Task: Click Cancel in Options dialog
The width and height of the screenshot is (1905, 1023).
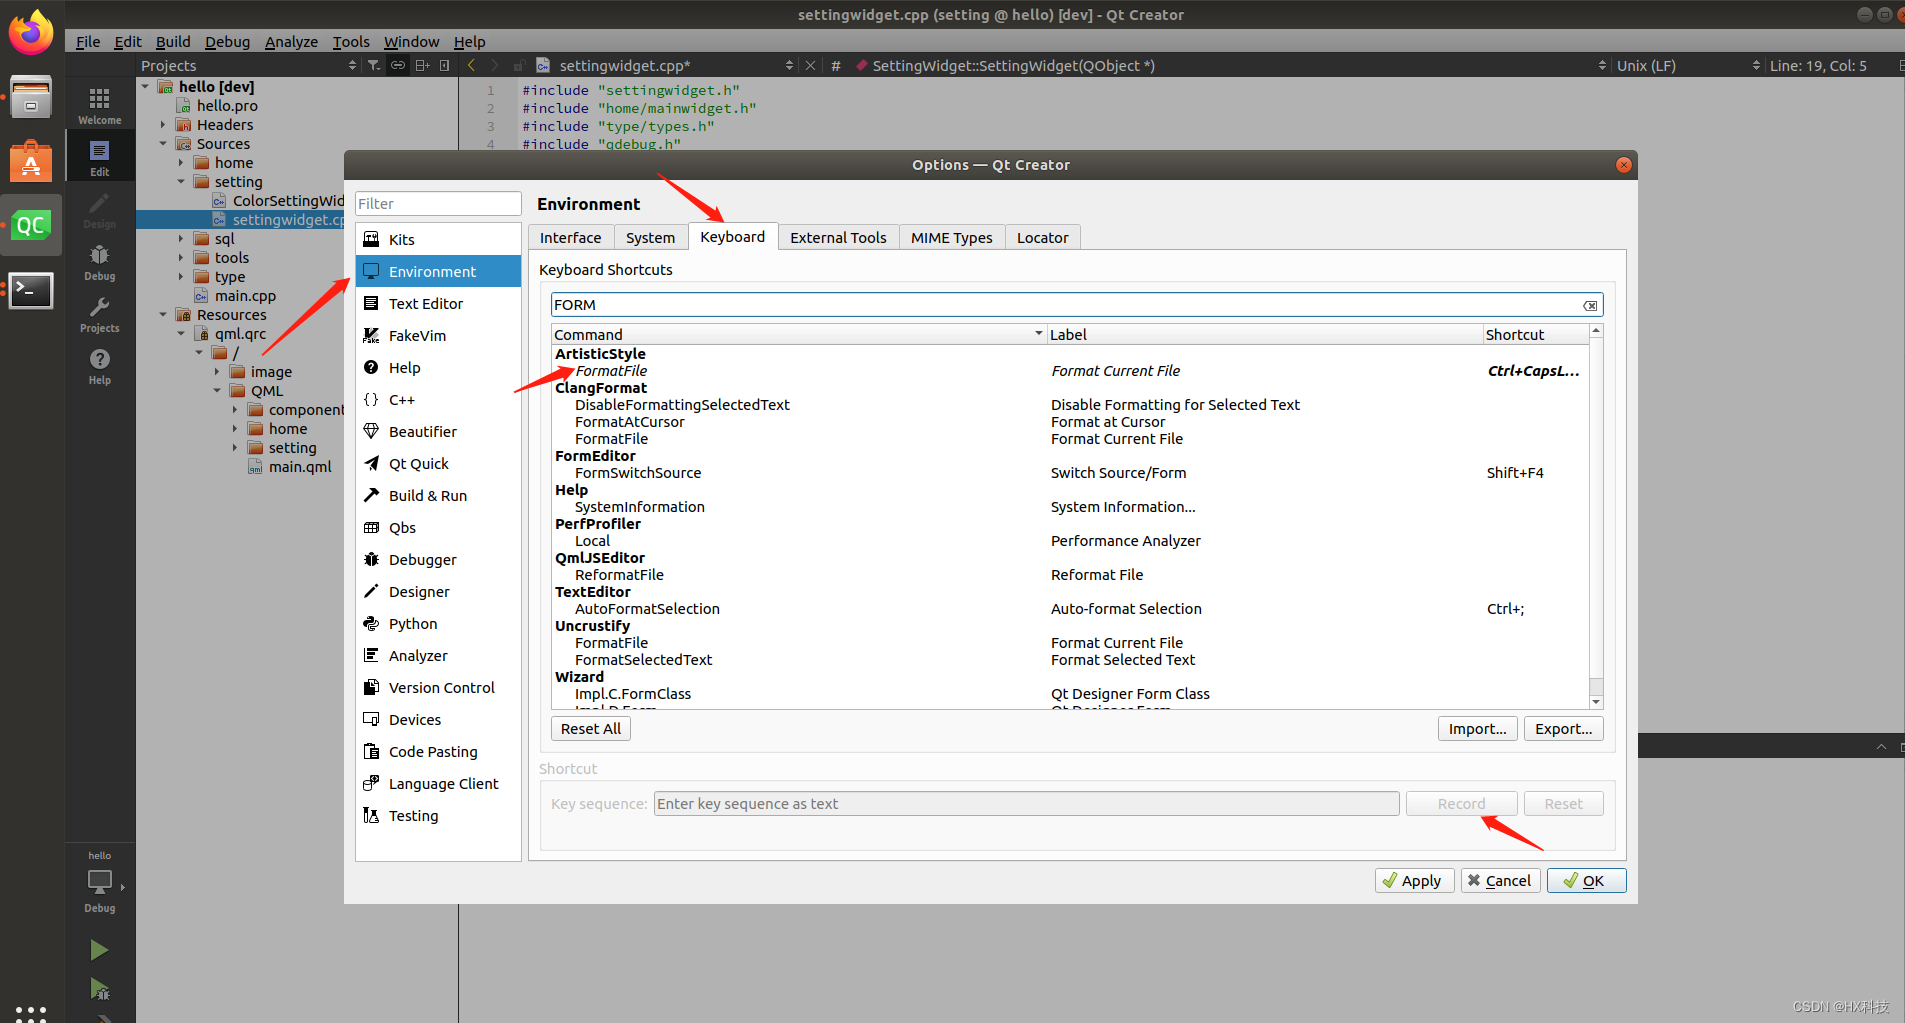Action: 1500,881
